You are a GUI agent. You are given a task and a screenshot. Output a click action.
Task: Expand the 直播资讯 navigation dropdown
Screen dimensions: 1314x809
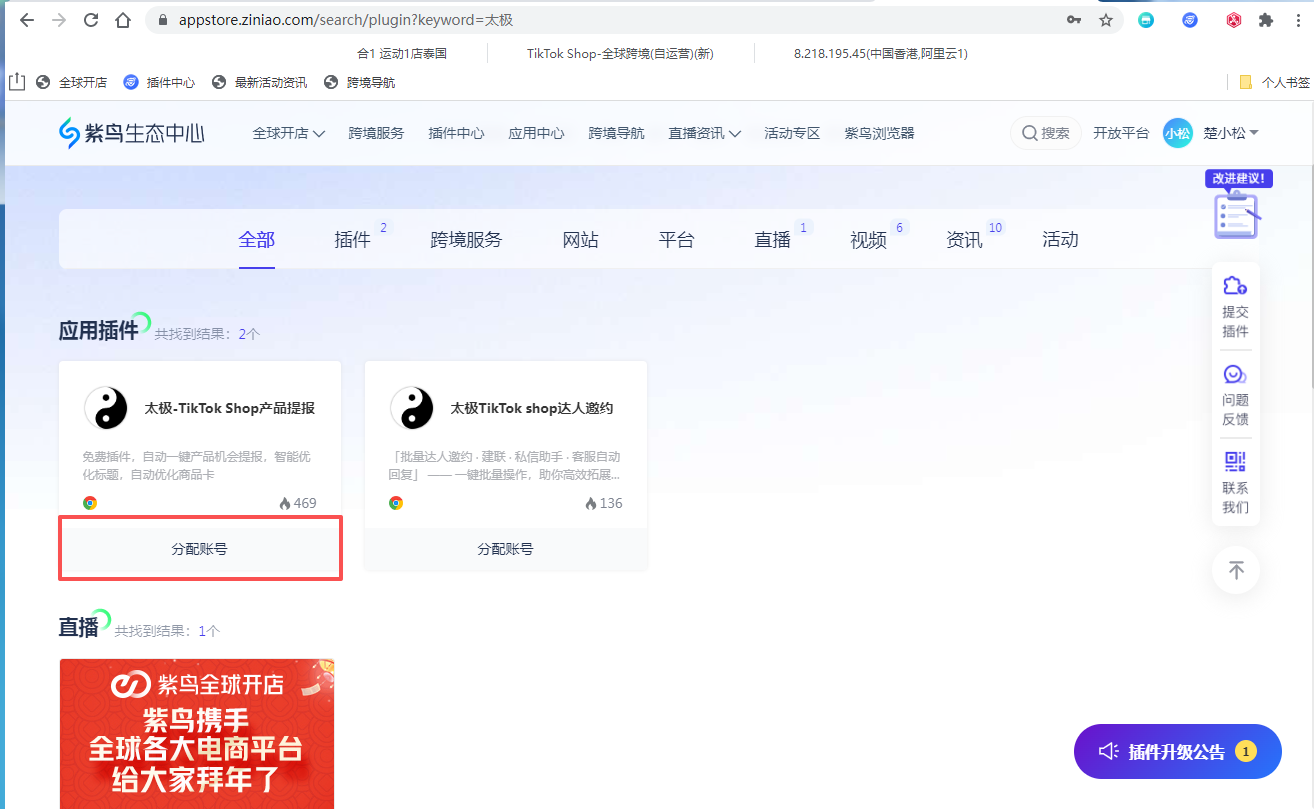(704, 133)
